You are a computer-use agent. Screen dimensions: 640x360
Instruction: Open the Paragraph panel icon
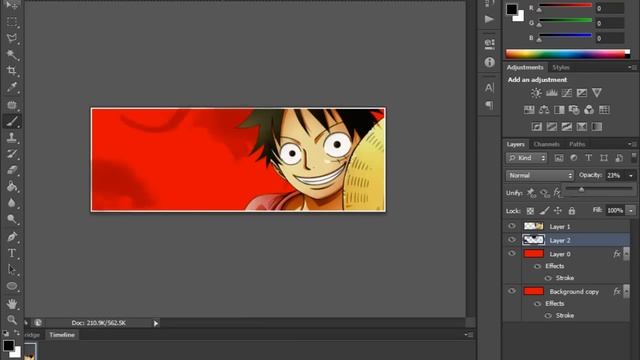click(x=489, y=105)
